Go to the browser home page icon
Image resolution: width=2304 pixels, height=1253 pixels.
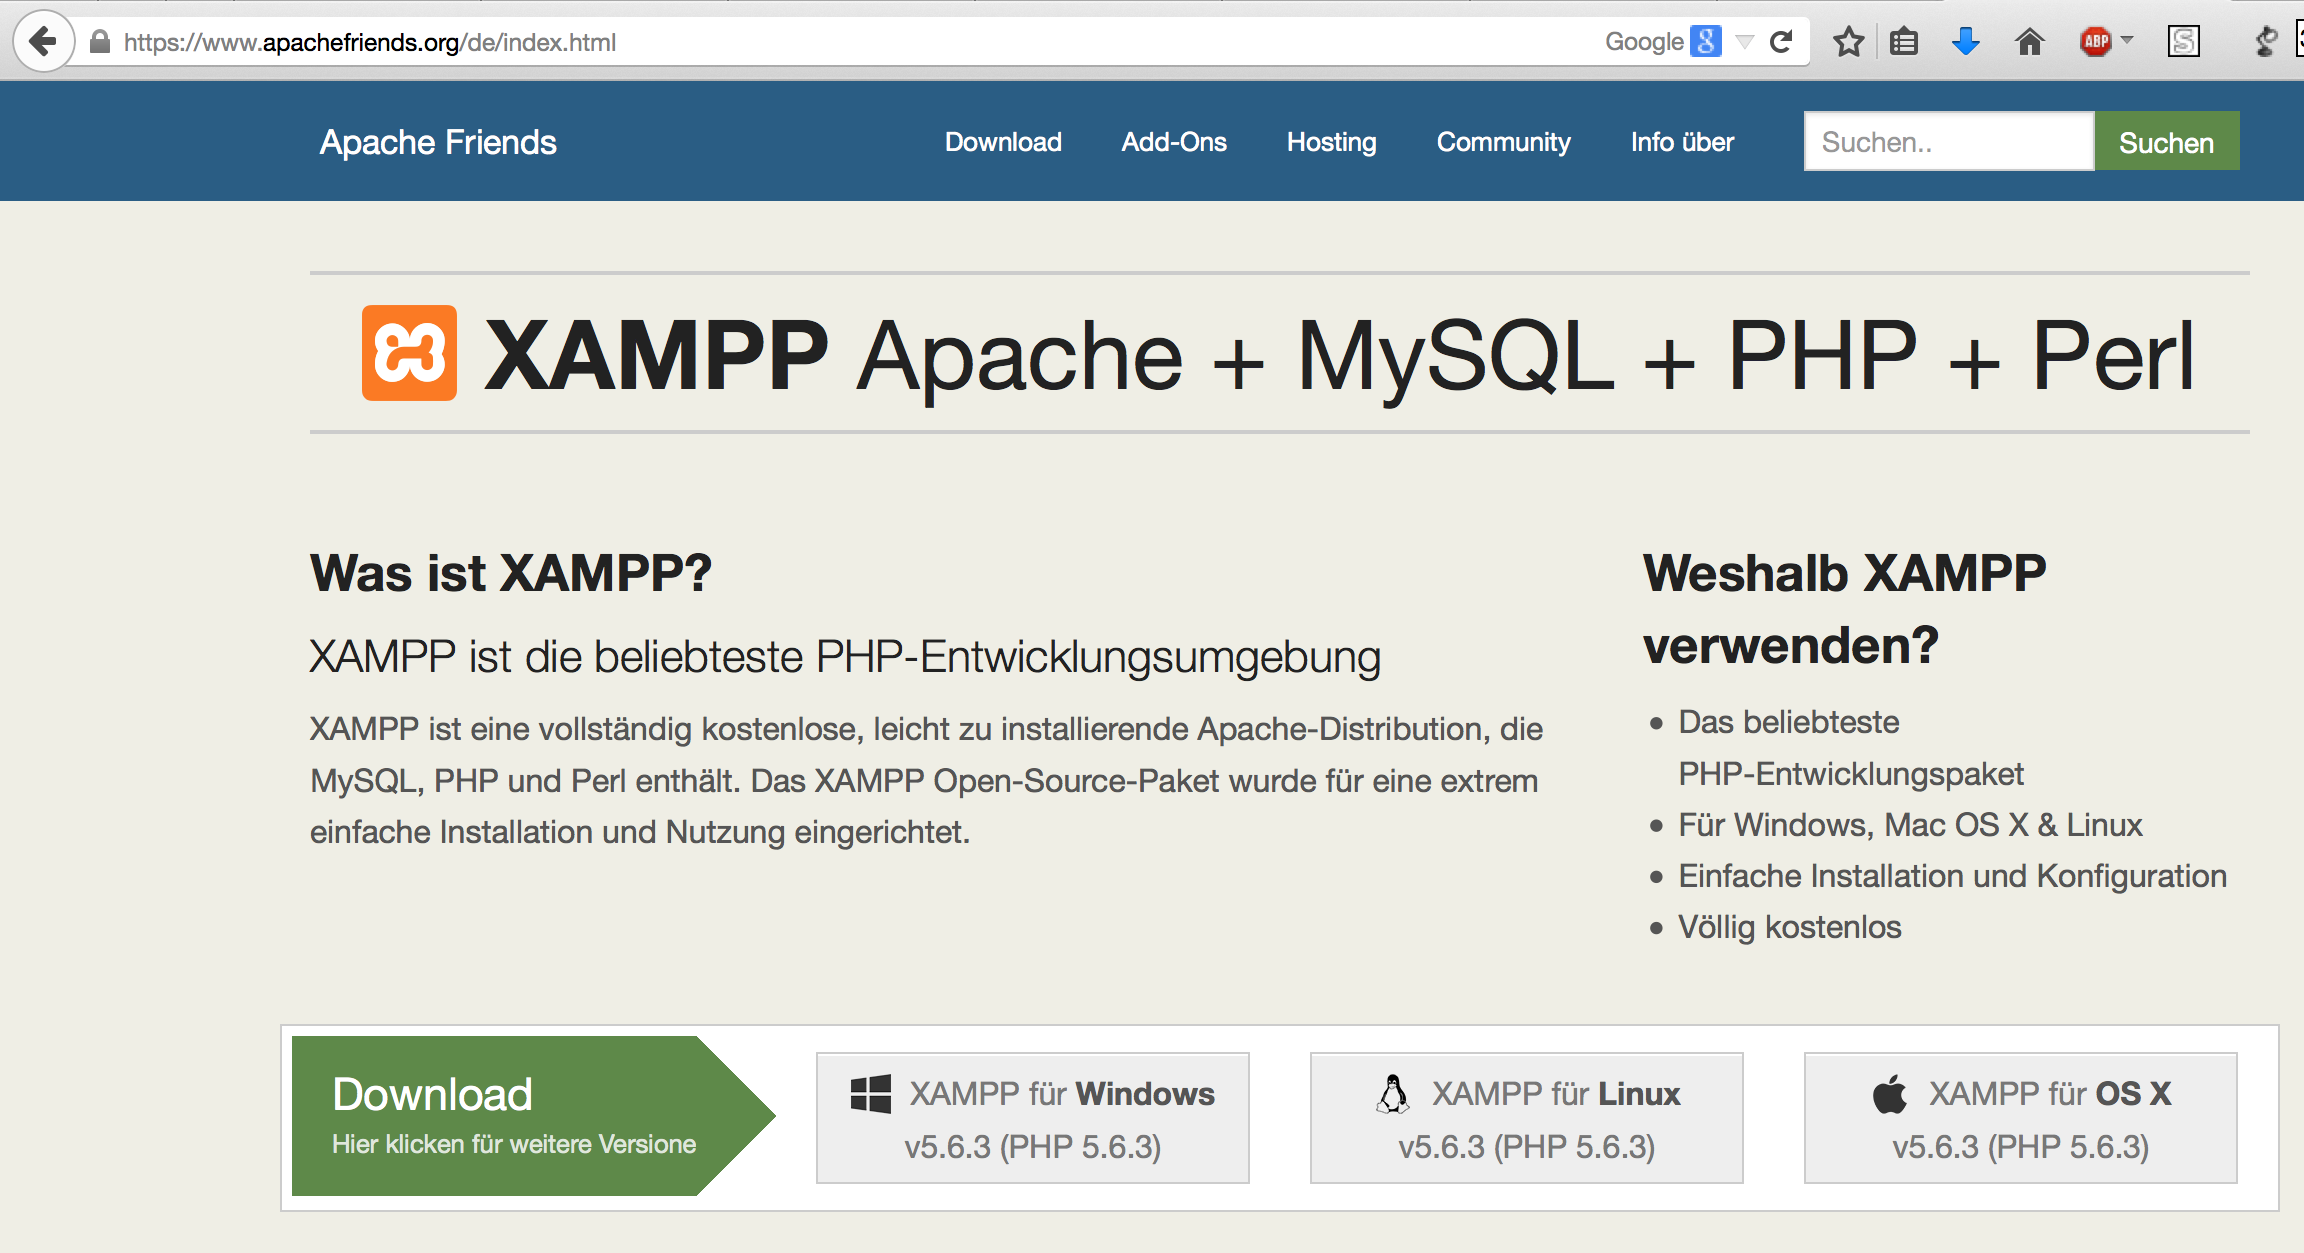[2029, 42]
